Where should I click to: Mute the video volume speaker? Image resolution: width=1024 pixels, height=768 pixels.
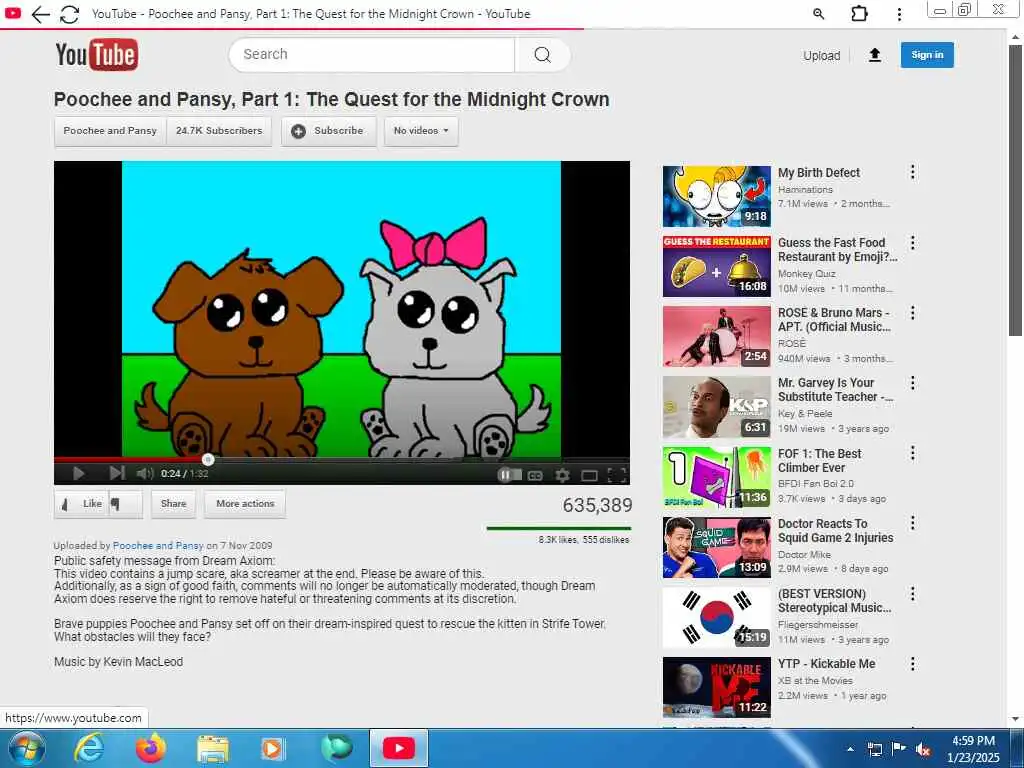click(144, 473)
